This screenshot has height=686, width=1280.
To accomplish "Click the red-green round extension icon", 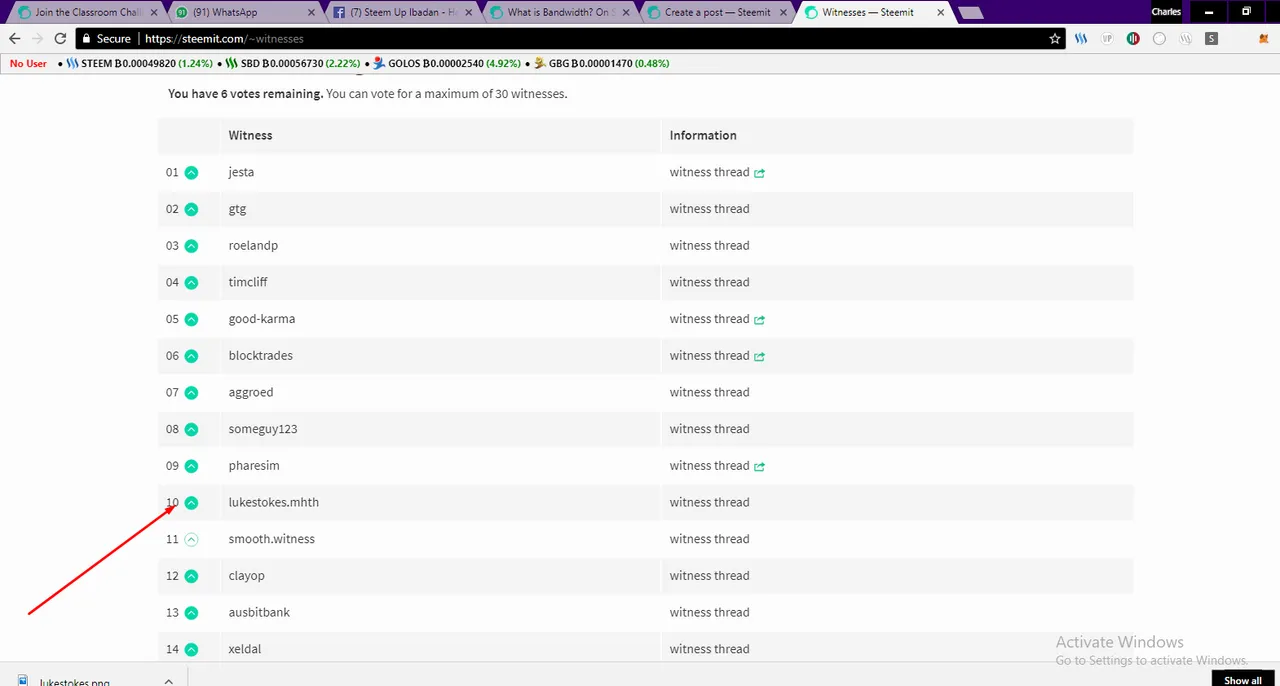I will click(x=1133, y=38).
